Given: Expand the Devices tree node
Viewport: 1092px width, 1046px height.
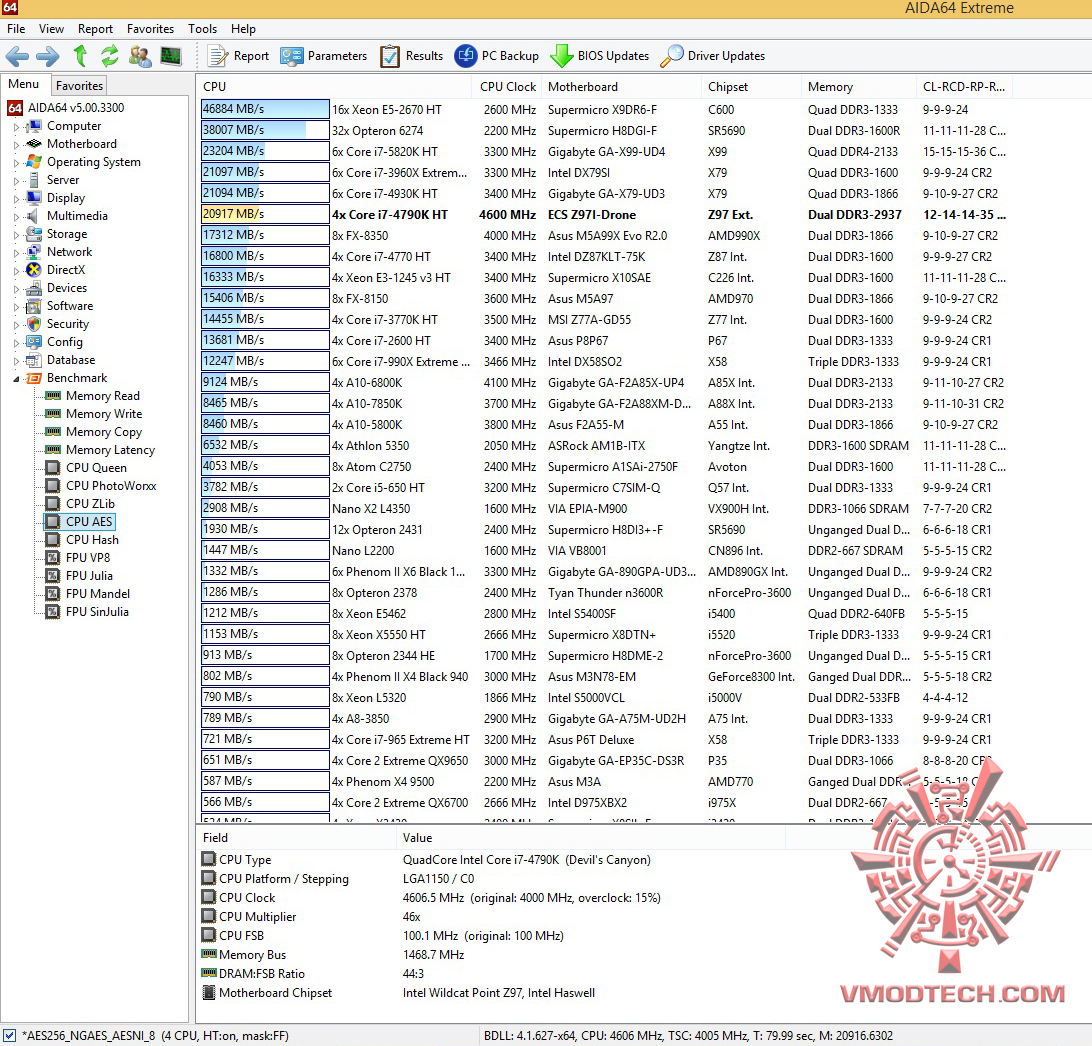Looking at the screenshot, I should 17,289.
